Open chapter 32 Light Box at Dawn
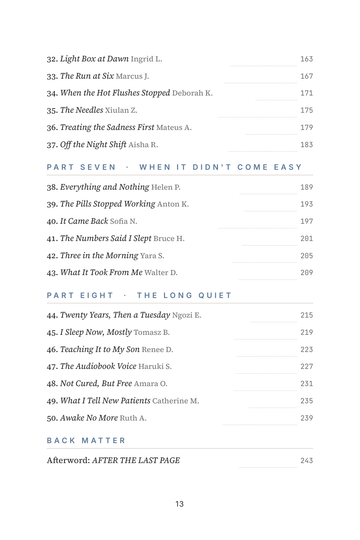Screen dimensions: 360x540 point(179,59)
